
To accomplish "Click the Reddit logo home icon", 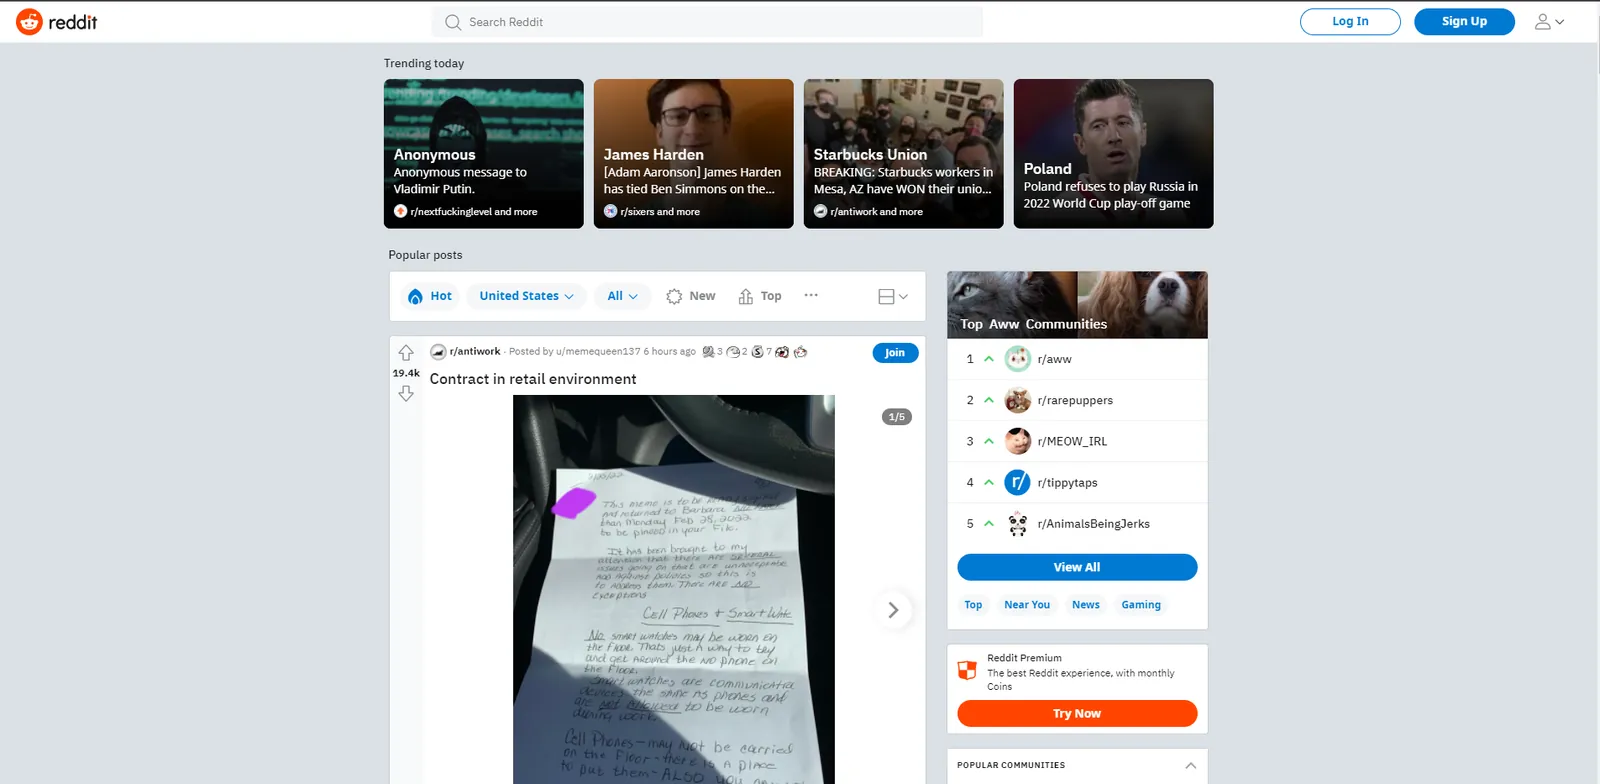I will pos(30,21).
